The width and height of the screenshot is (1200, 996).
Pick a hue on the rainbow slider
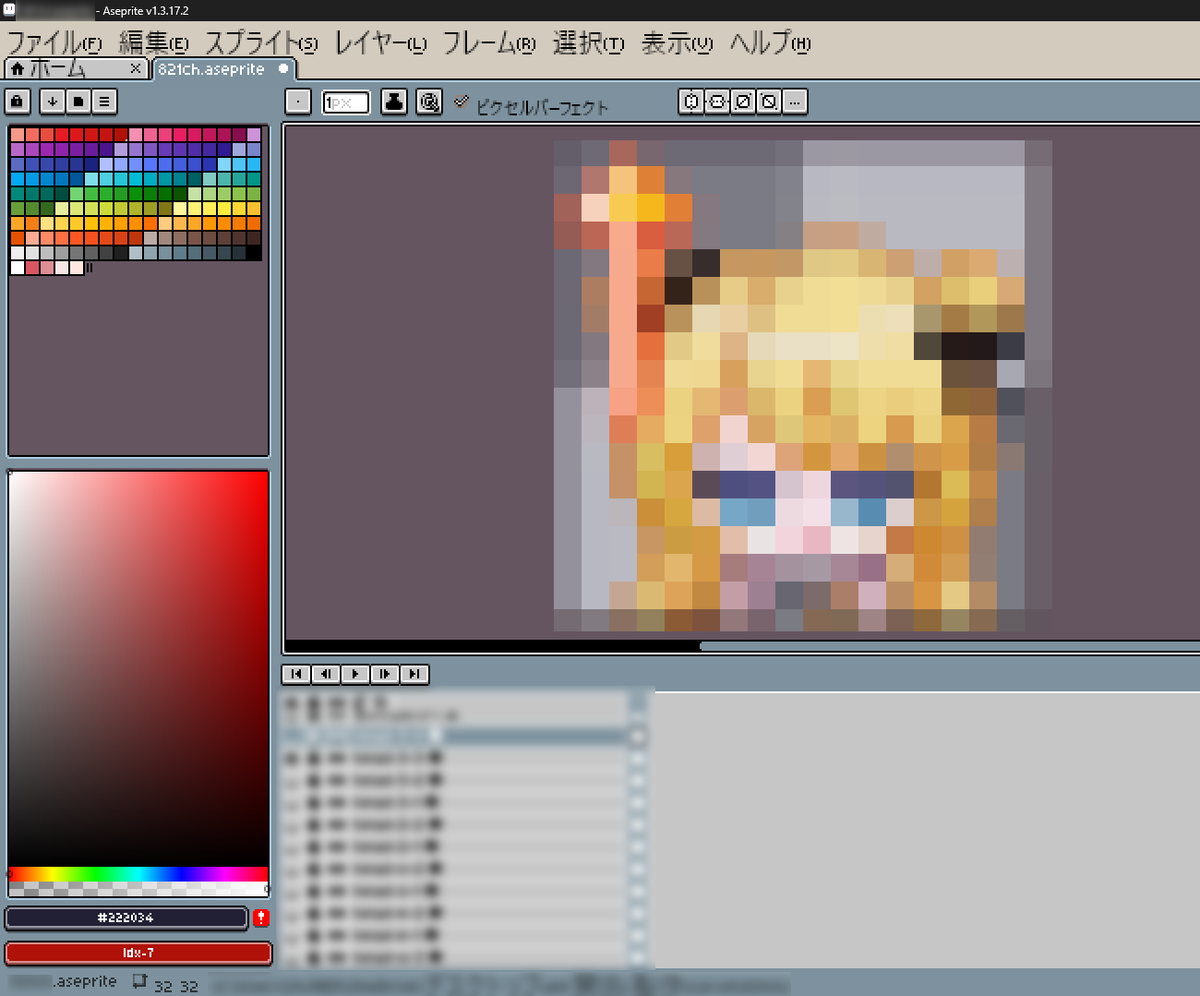coord(138,874)
